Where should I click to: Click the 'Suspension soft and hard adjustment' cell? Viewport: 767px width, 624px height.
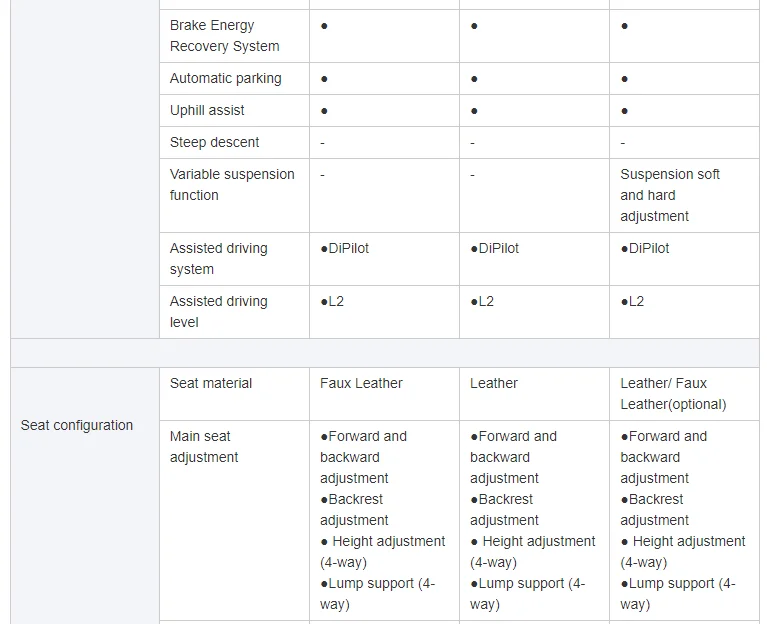pyautogui.click(x=669, y=195)
